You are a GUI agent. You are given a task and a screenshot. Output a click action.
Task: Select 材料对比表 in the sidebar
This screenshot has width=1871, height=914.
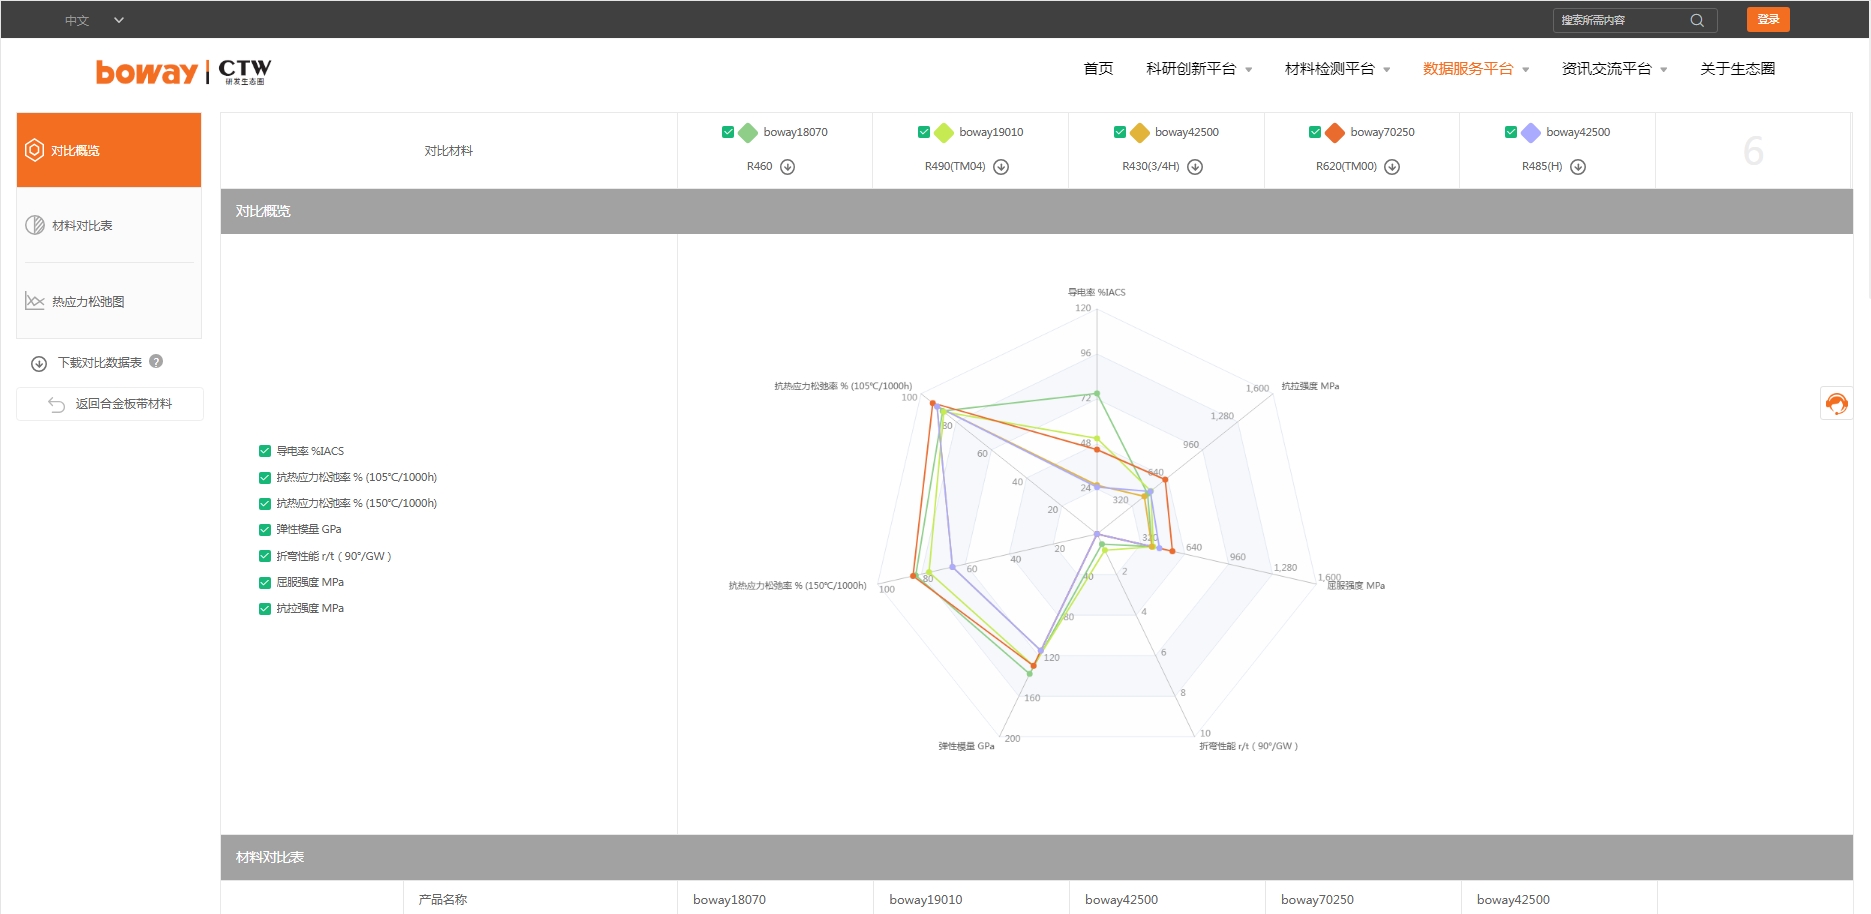tap(109, 225)
